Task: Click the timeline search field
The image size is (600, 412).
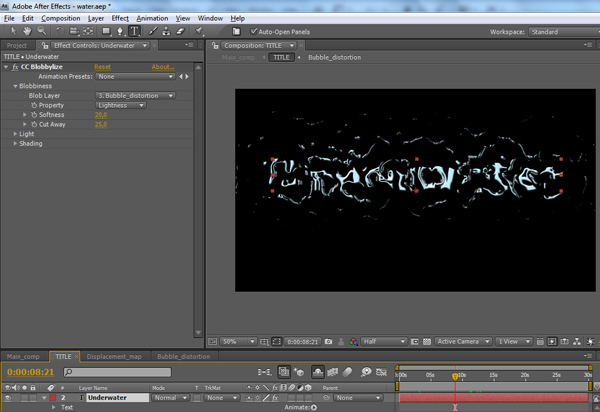Action: coord(117,372)
